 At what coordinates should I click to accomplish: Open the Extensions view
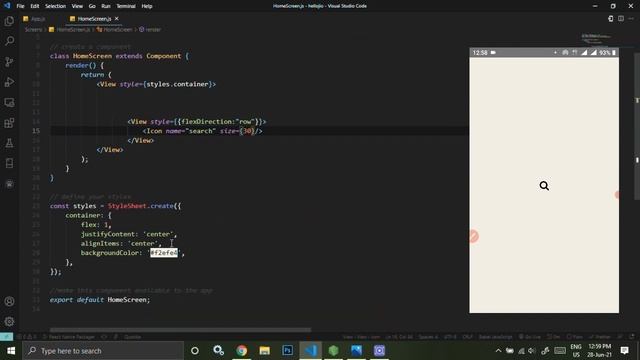(9, 123)
